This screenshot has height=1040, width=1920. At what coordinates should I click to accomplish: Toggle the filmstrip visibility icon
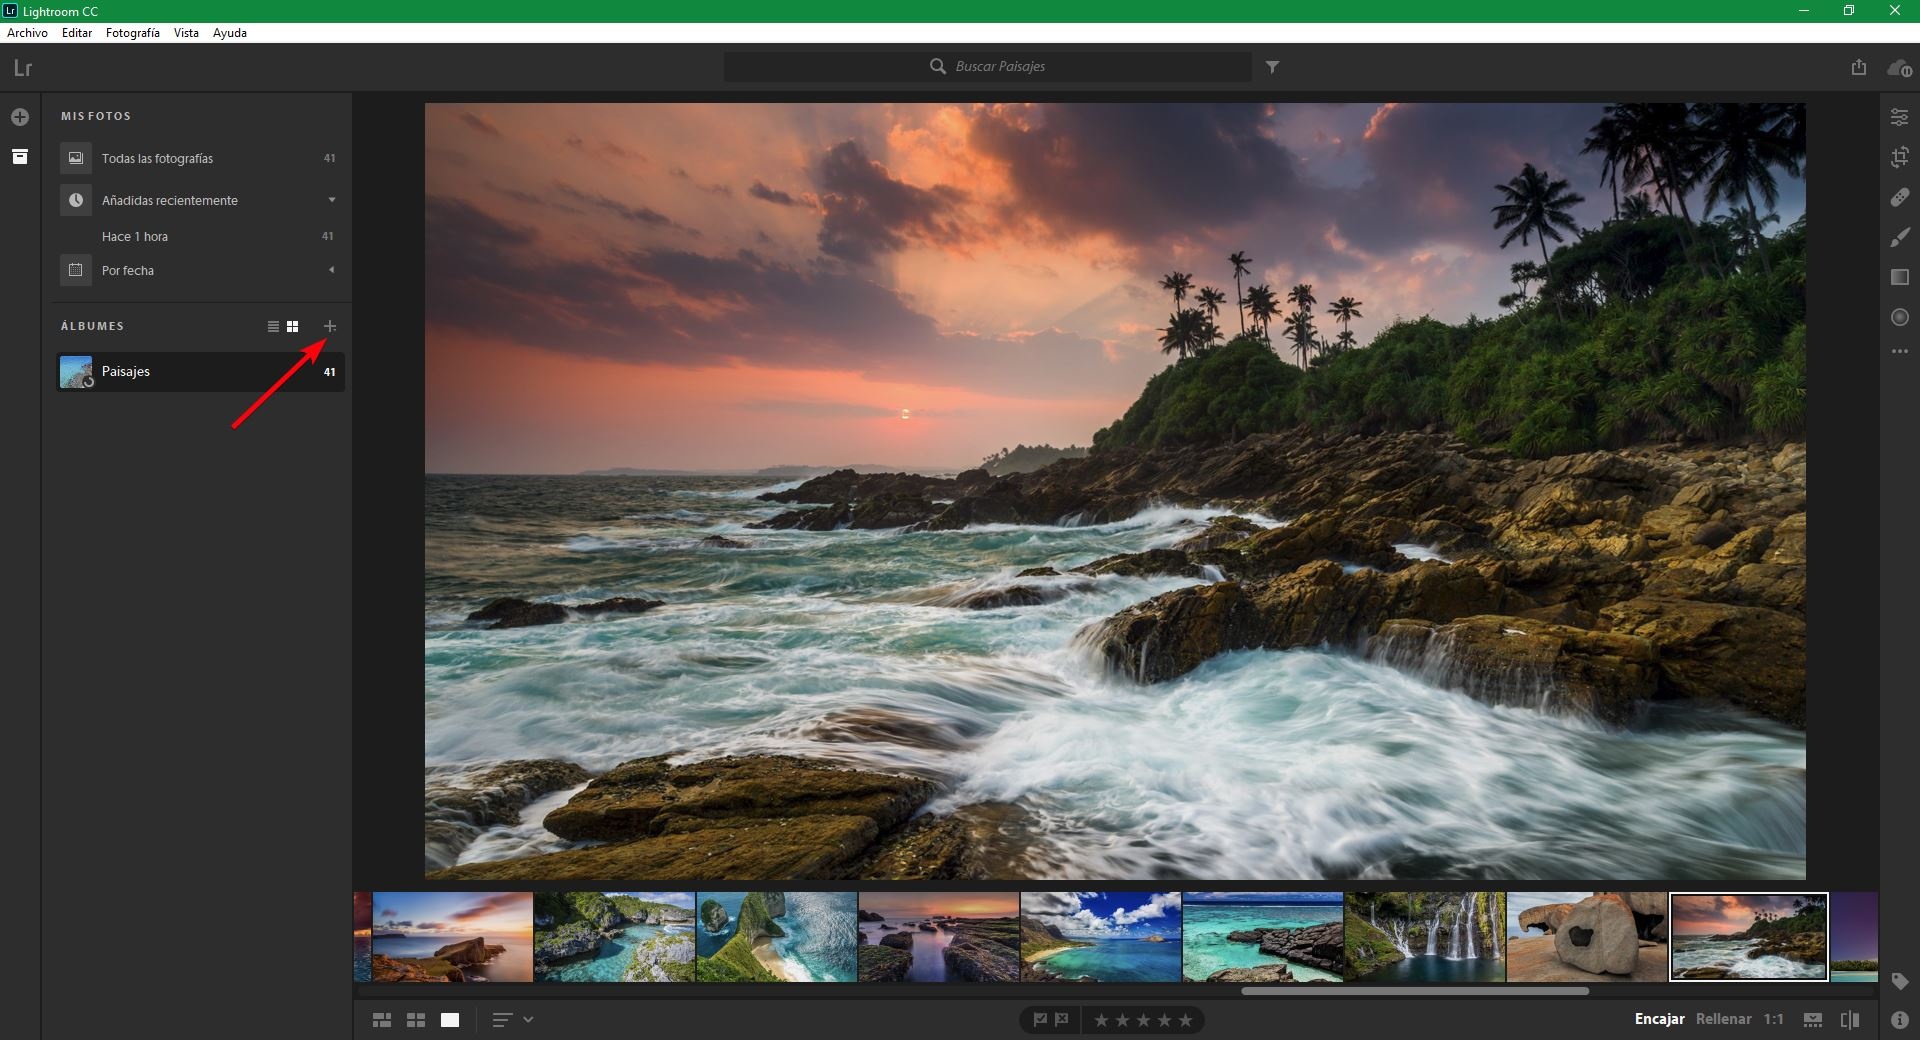(1813, 1020)
